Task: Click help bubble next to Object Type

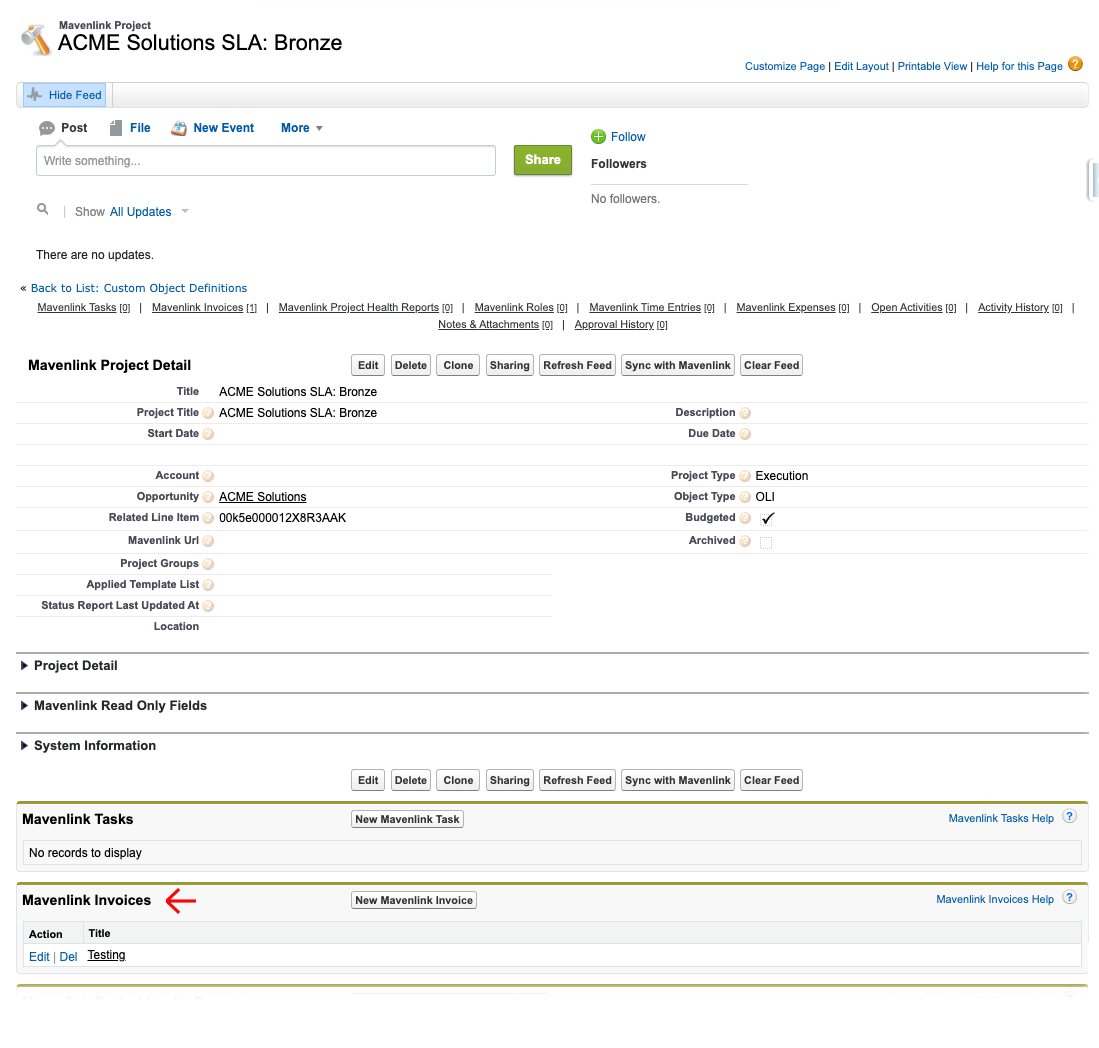Action: click(x=745, y=498)
